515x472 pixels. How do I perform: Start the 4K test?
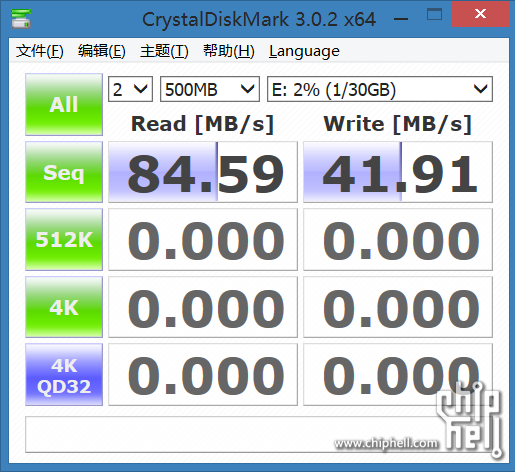point(64,307)
